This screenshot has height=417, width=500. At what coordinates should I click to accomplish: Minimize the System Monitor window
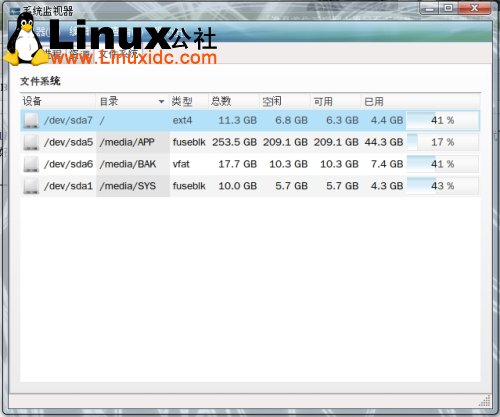click(x=429, y=8)
